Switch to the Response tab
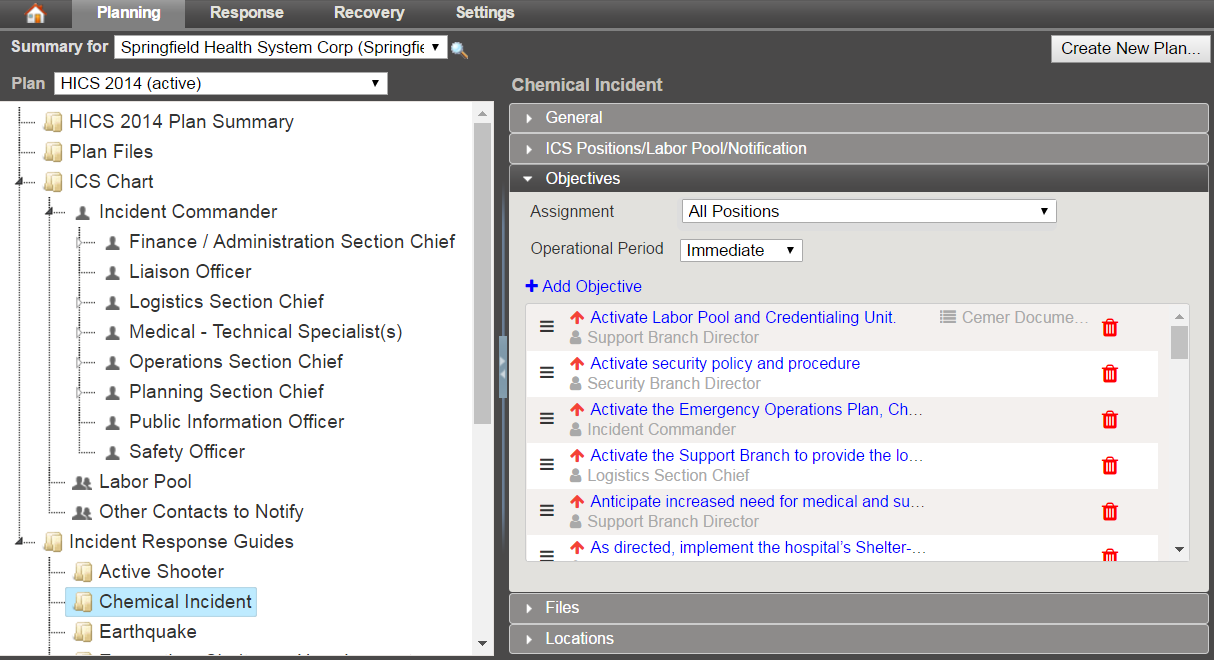The height and width of the screenshot is (660, 1214). coord(246,13)
